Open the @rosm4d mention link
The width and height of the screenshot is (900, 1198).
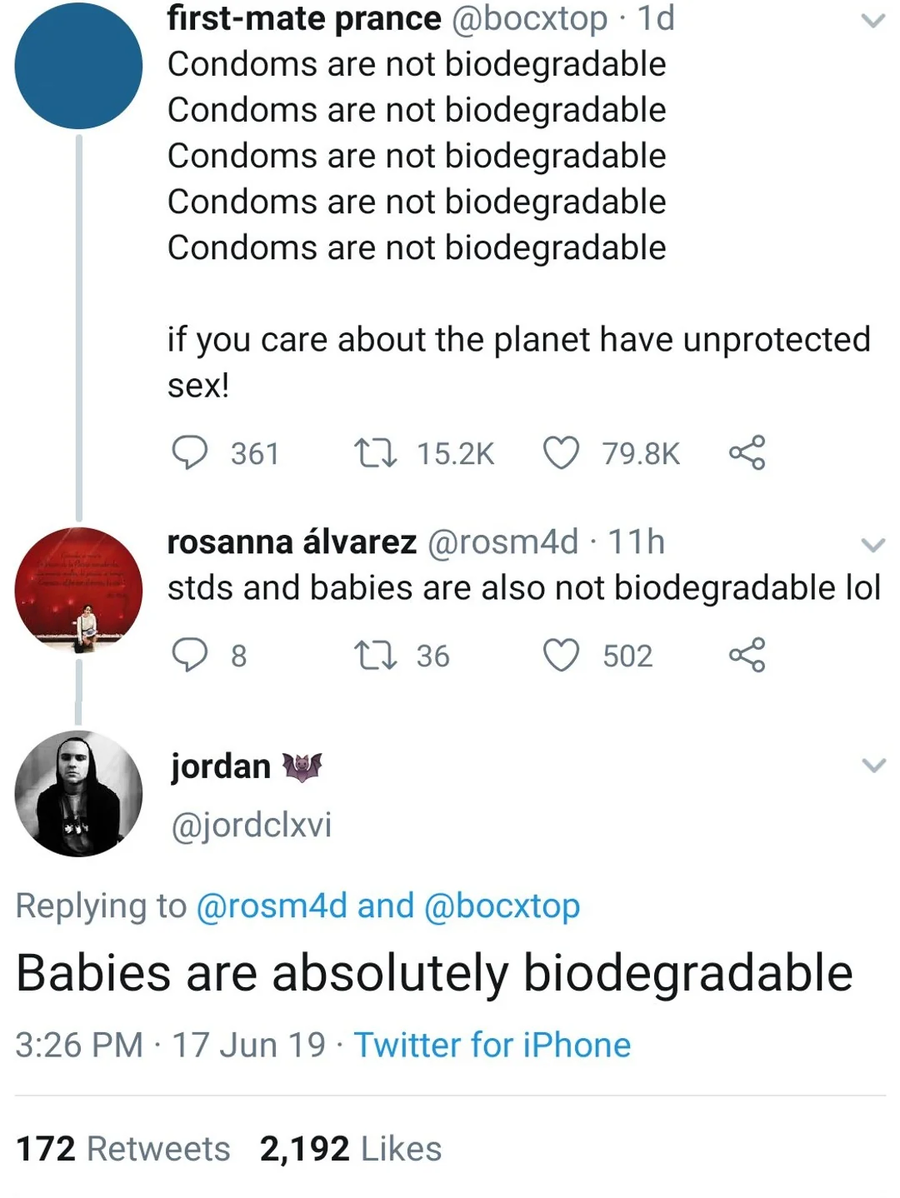272,905
